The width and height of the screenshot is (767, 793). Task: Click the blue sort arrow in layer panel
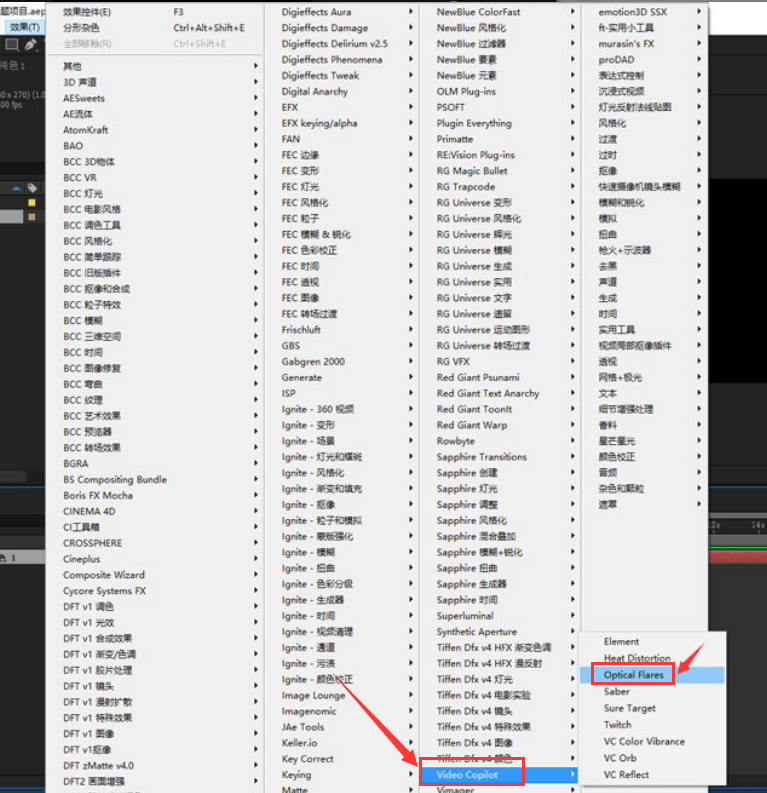click(x=16, y=188)
